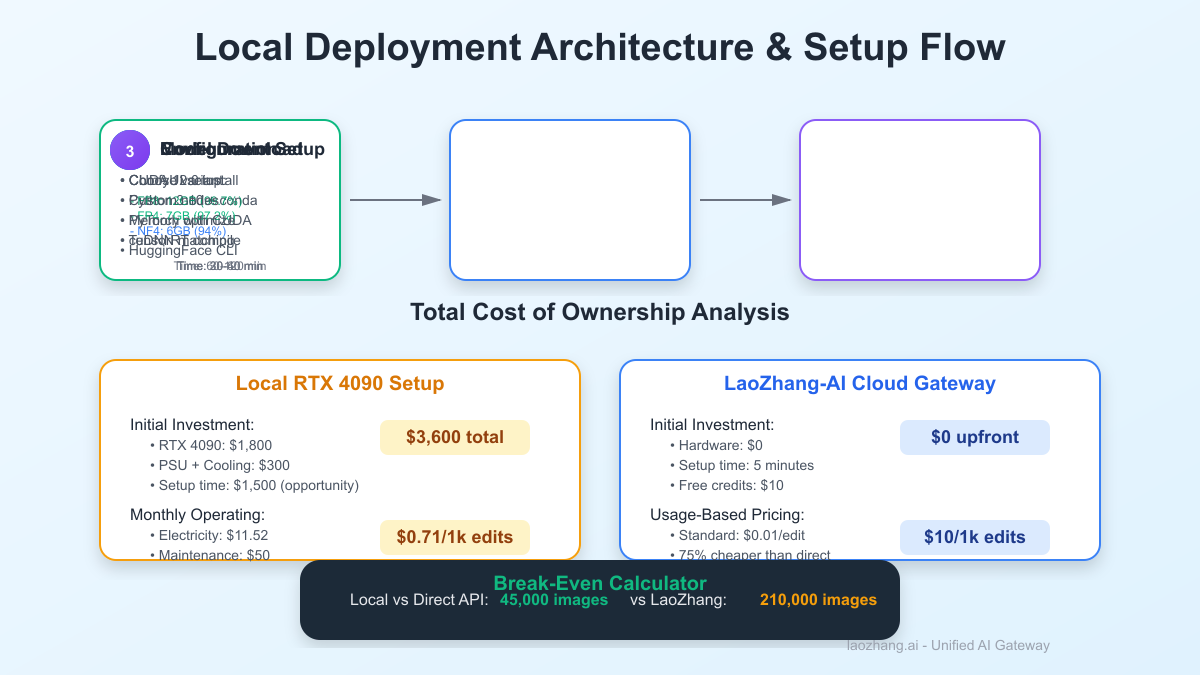The image size is (1200, 675).
Task: Open the Total Cost of Ownership Analysis section
Action: click(x=599, y=312)
